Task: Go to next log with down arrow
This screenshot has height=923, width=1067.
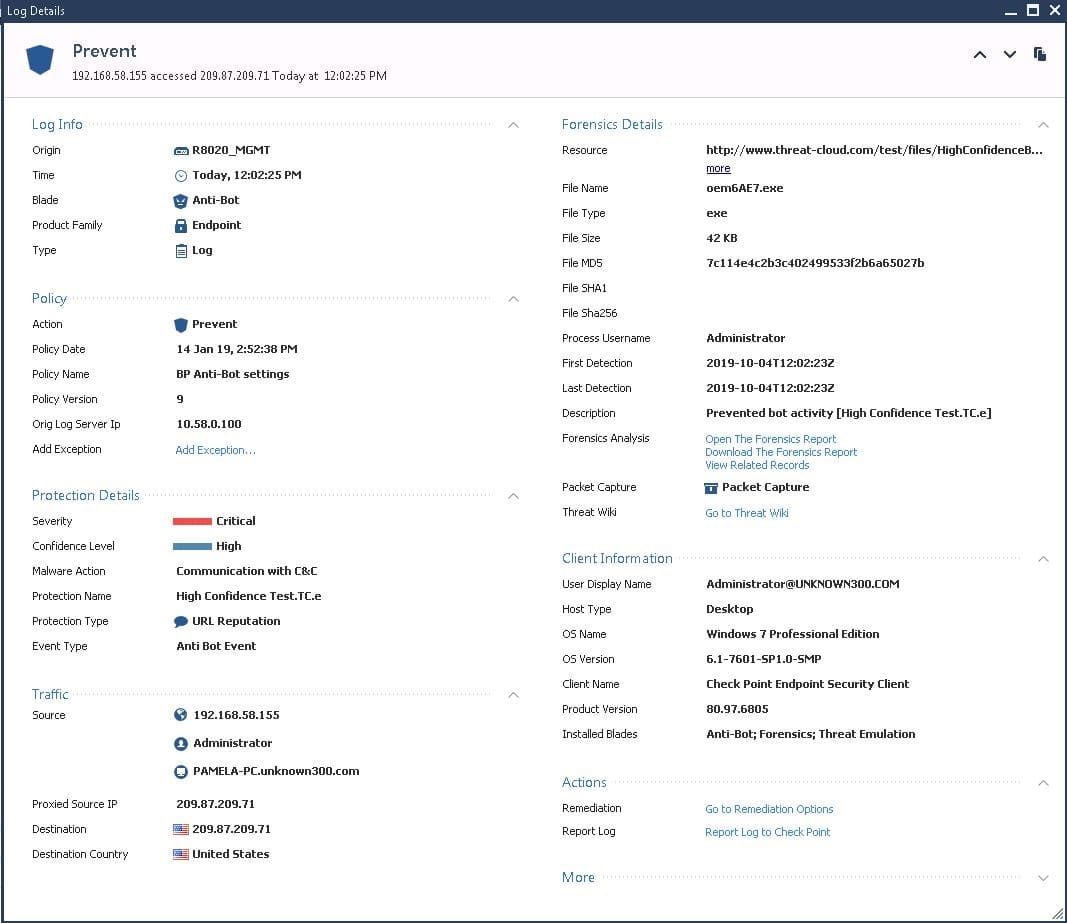Action: [x=1010, y=55]
